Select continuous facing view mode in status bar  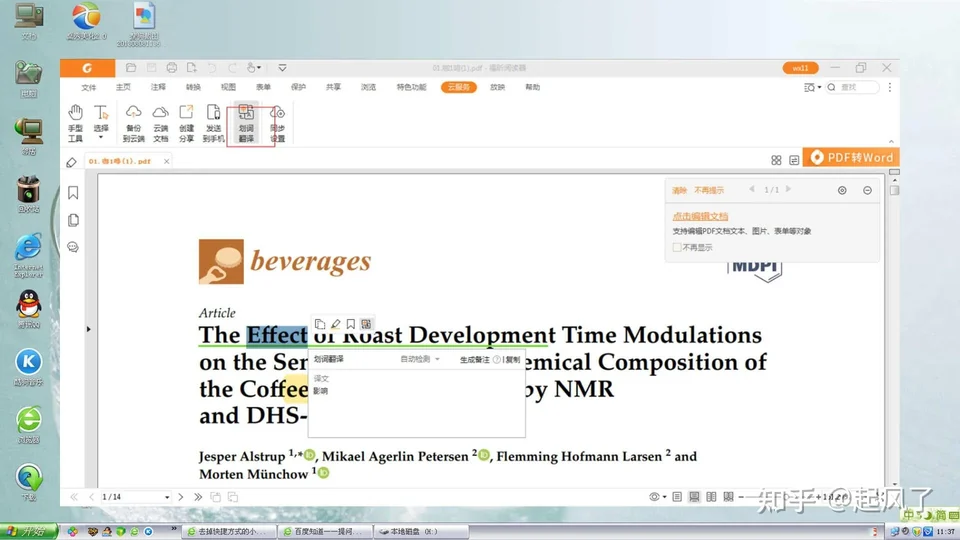tap(729, 497)
